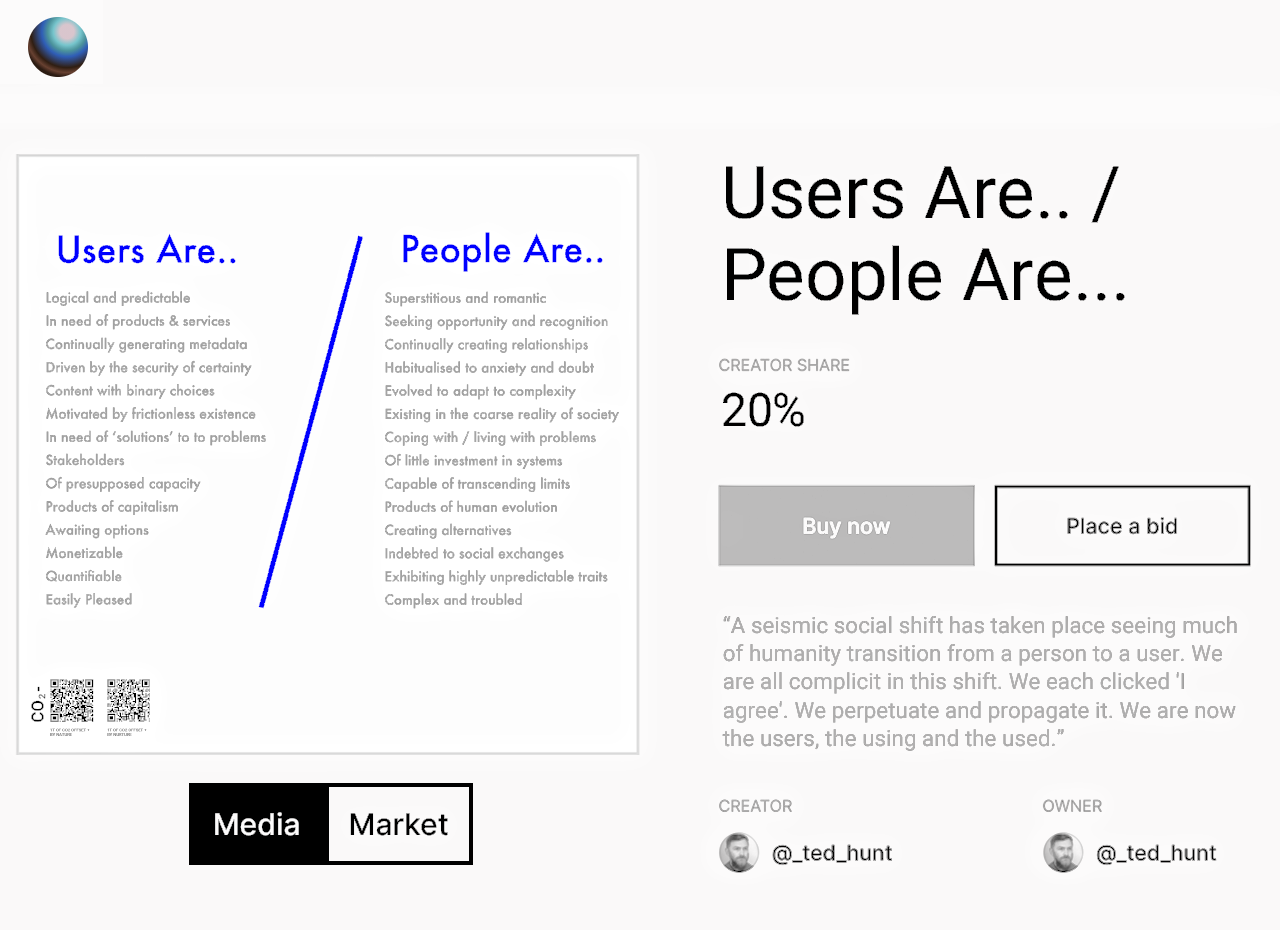The height and width of the screenshot is (930, 1280).
Task: Click the CREATOR SHARE label
Action: pos(784,365)
